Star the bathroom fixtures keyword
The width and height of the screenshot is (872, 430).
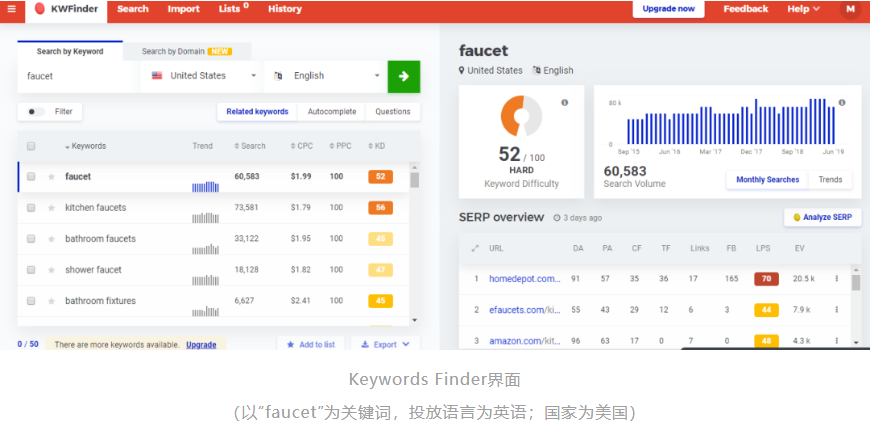51,301
